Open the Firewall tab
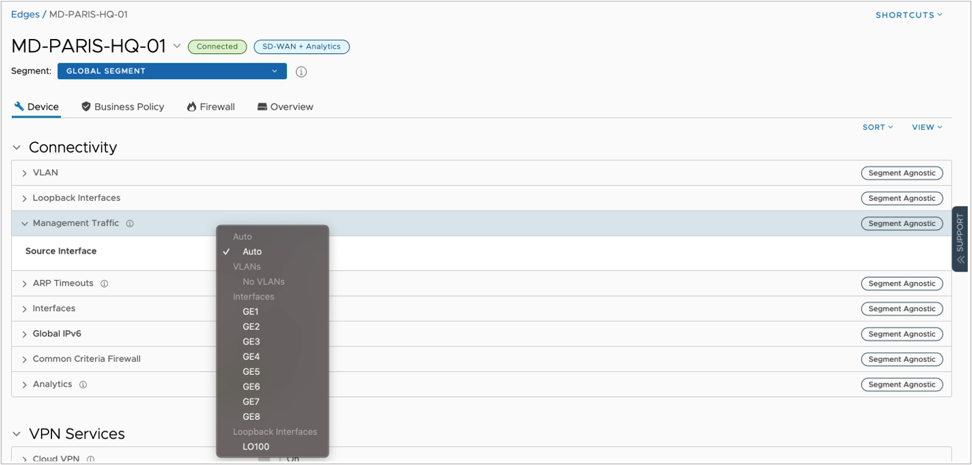 point(211,107)
